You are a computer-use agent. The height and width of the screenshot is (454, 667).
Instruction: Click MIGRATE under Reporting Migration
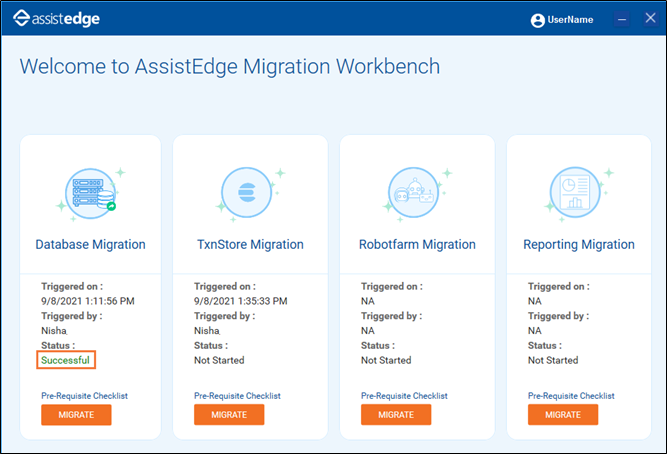[563, 414]
